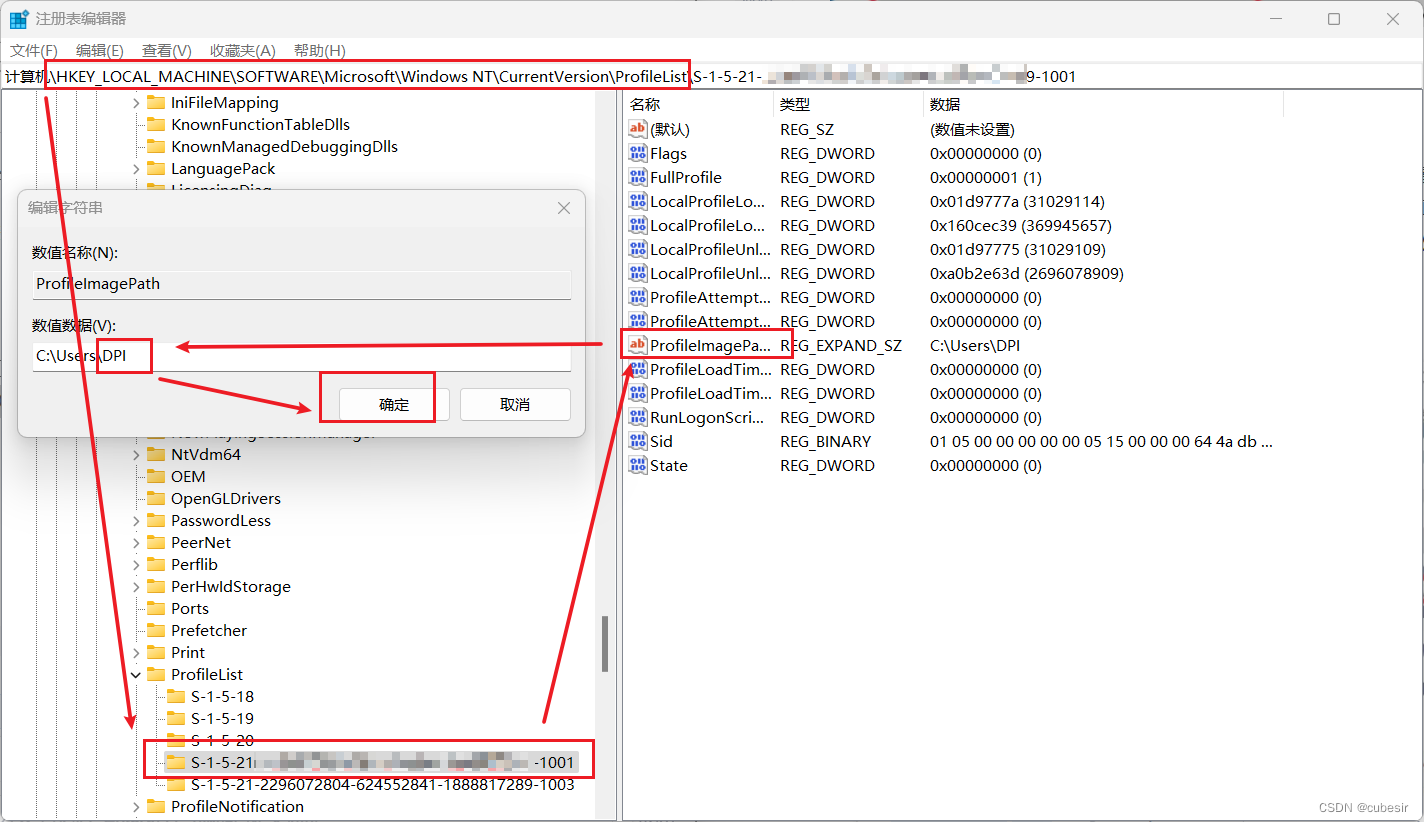
Task: Select the Prefetcher folder icon
Action: (159, 630)
